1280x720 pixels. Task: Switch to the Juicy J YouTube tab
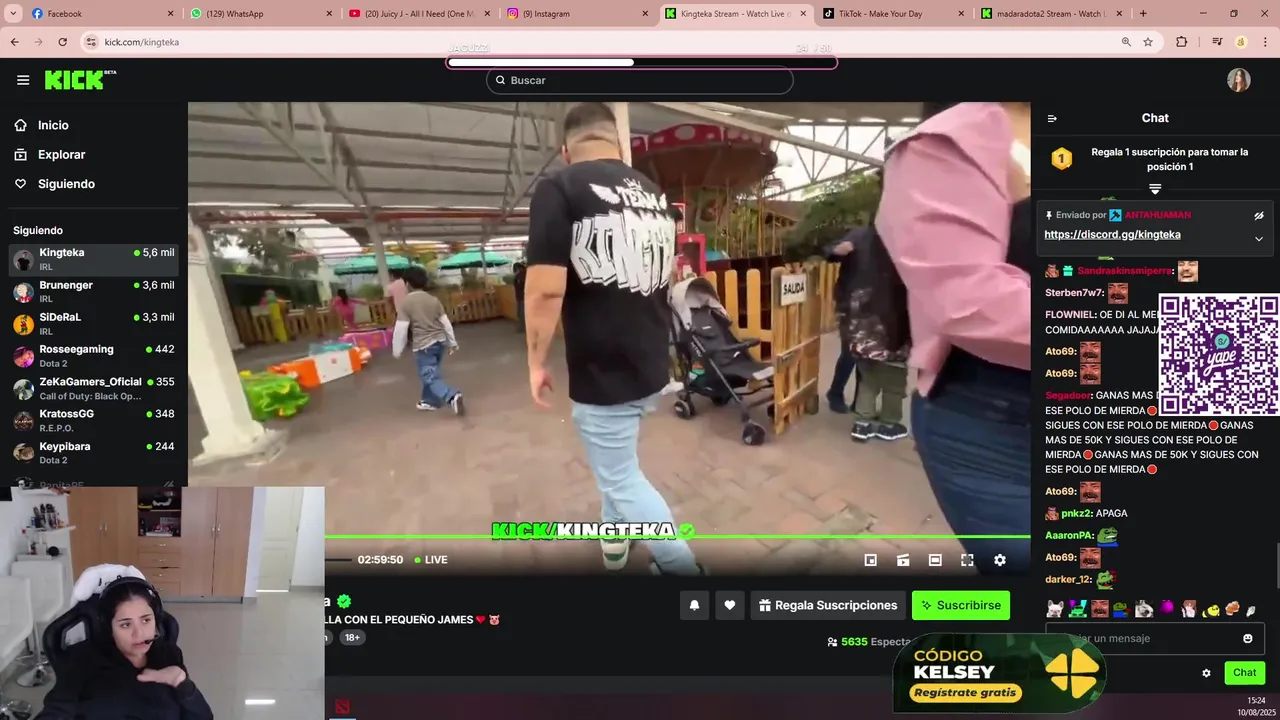tap(420, 14)
